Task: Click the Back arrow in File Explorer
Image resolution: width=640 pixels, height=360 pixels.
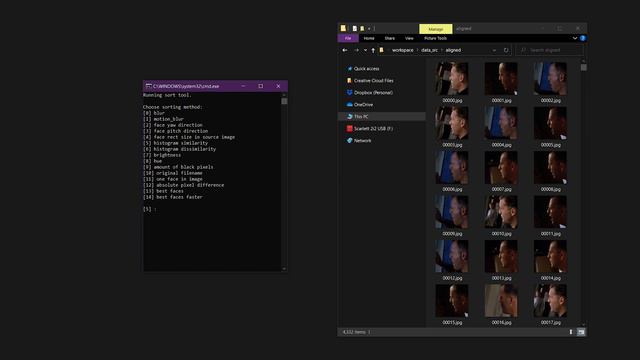Action: (345, 50)
